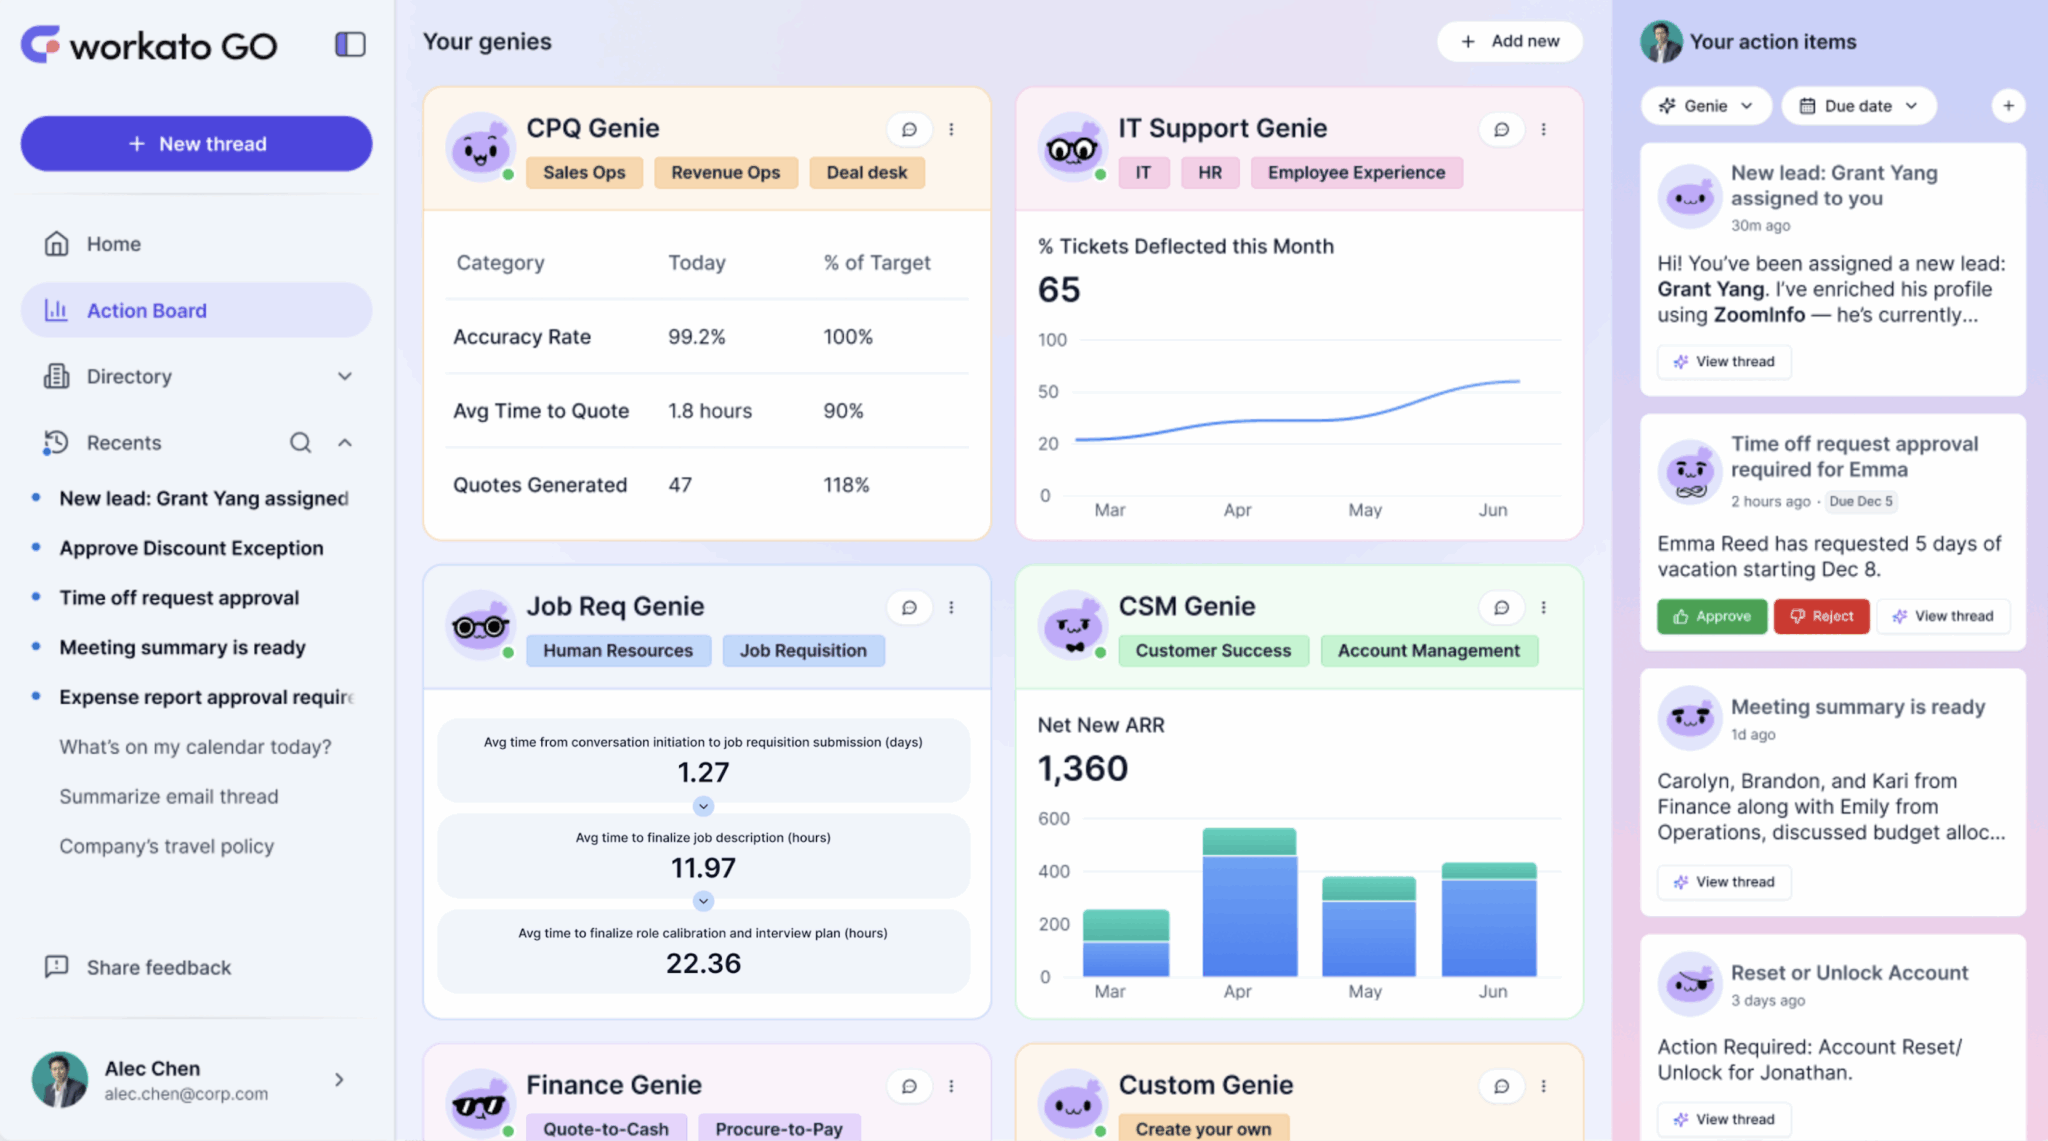Start a New thread
The width and height of the screenshot is (2048, 1141).
point(196,143)
